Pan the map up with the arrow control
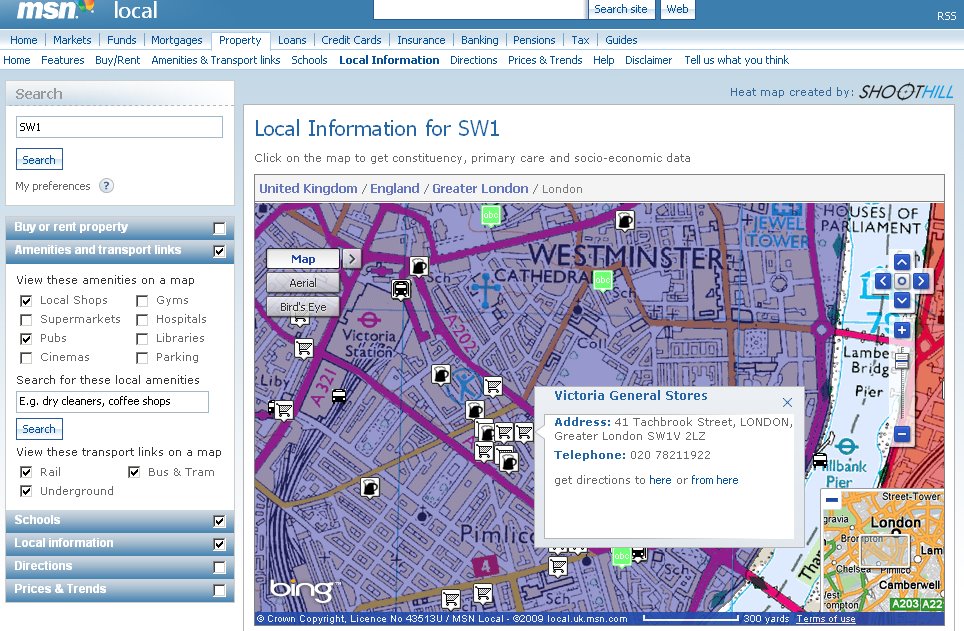The width and height of the screenshot is (964, 631). tap(901, 263)
